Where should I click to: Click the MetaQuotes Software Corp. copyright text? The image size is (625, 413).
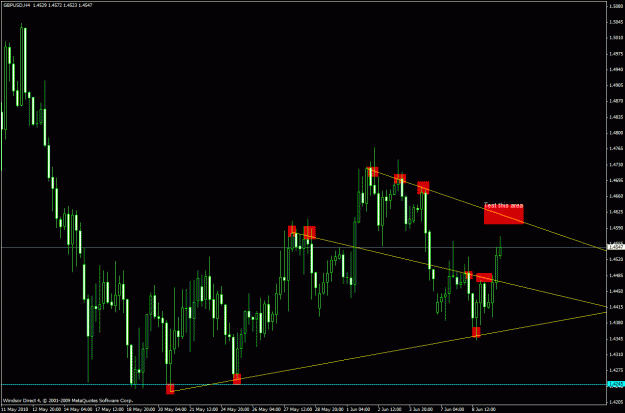[68, 400]
